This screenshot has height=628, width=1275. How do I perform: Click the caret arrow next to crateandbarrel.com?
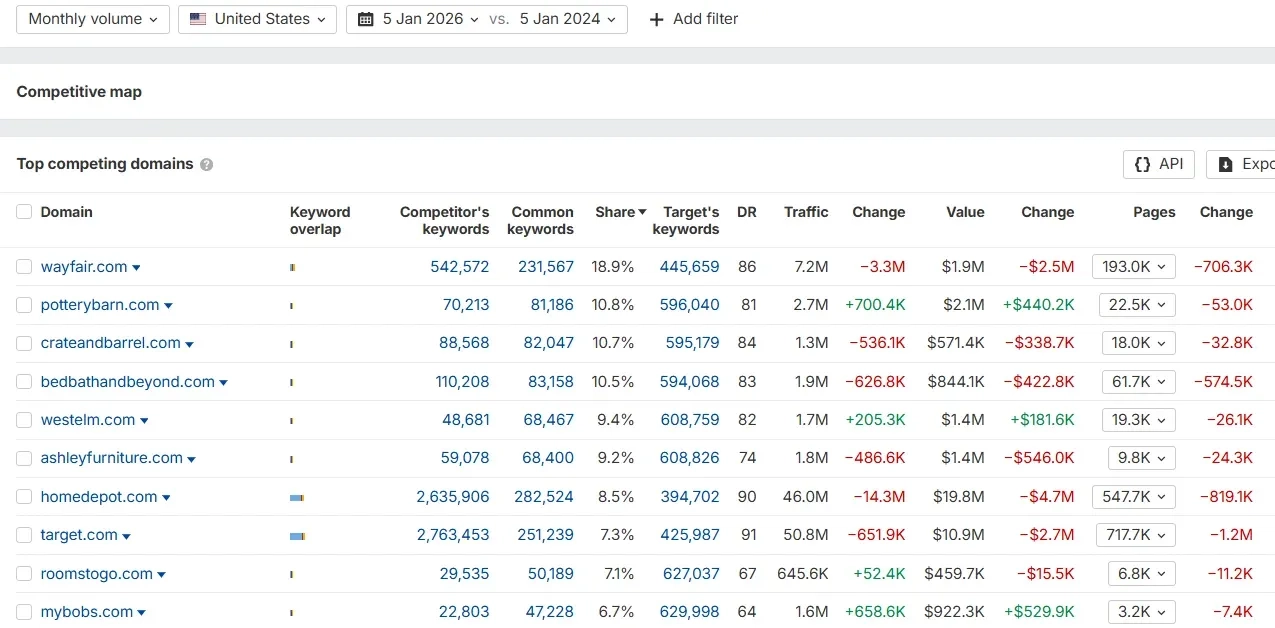tap(189, 344)
